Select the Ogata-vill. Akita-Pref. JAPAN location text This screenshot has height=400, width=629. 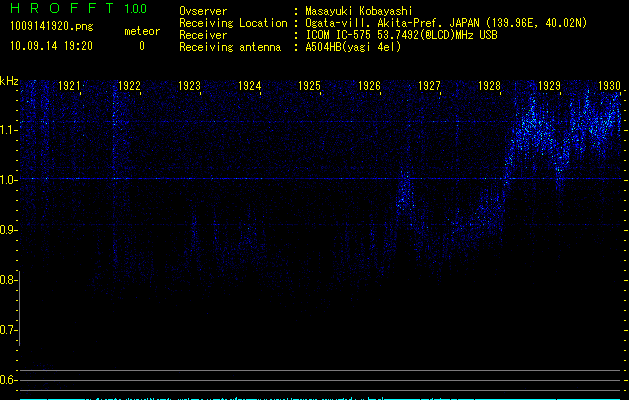pos(446,23)
